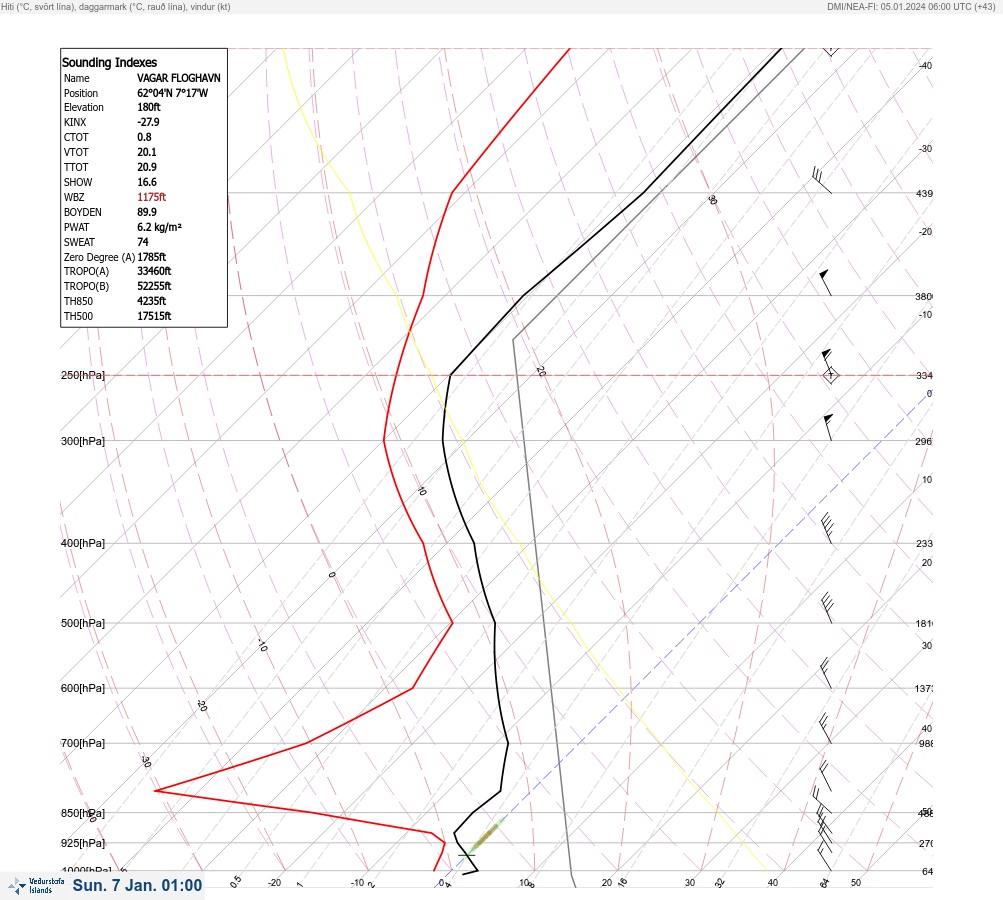This screenshot has width=1003, height=900.
Task: Click the 'Zero Degree (A)' row label
Action: tap(99, 257)
